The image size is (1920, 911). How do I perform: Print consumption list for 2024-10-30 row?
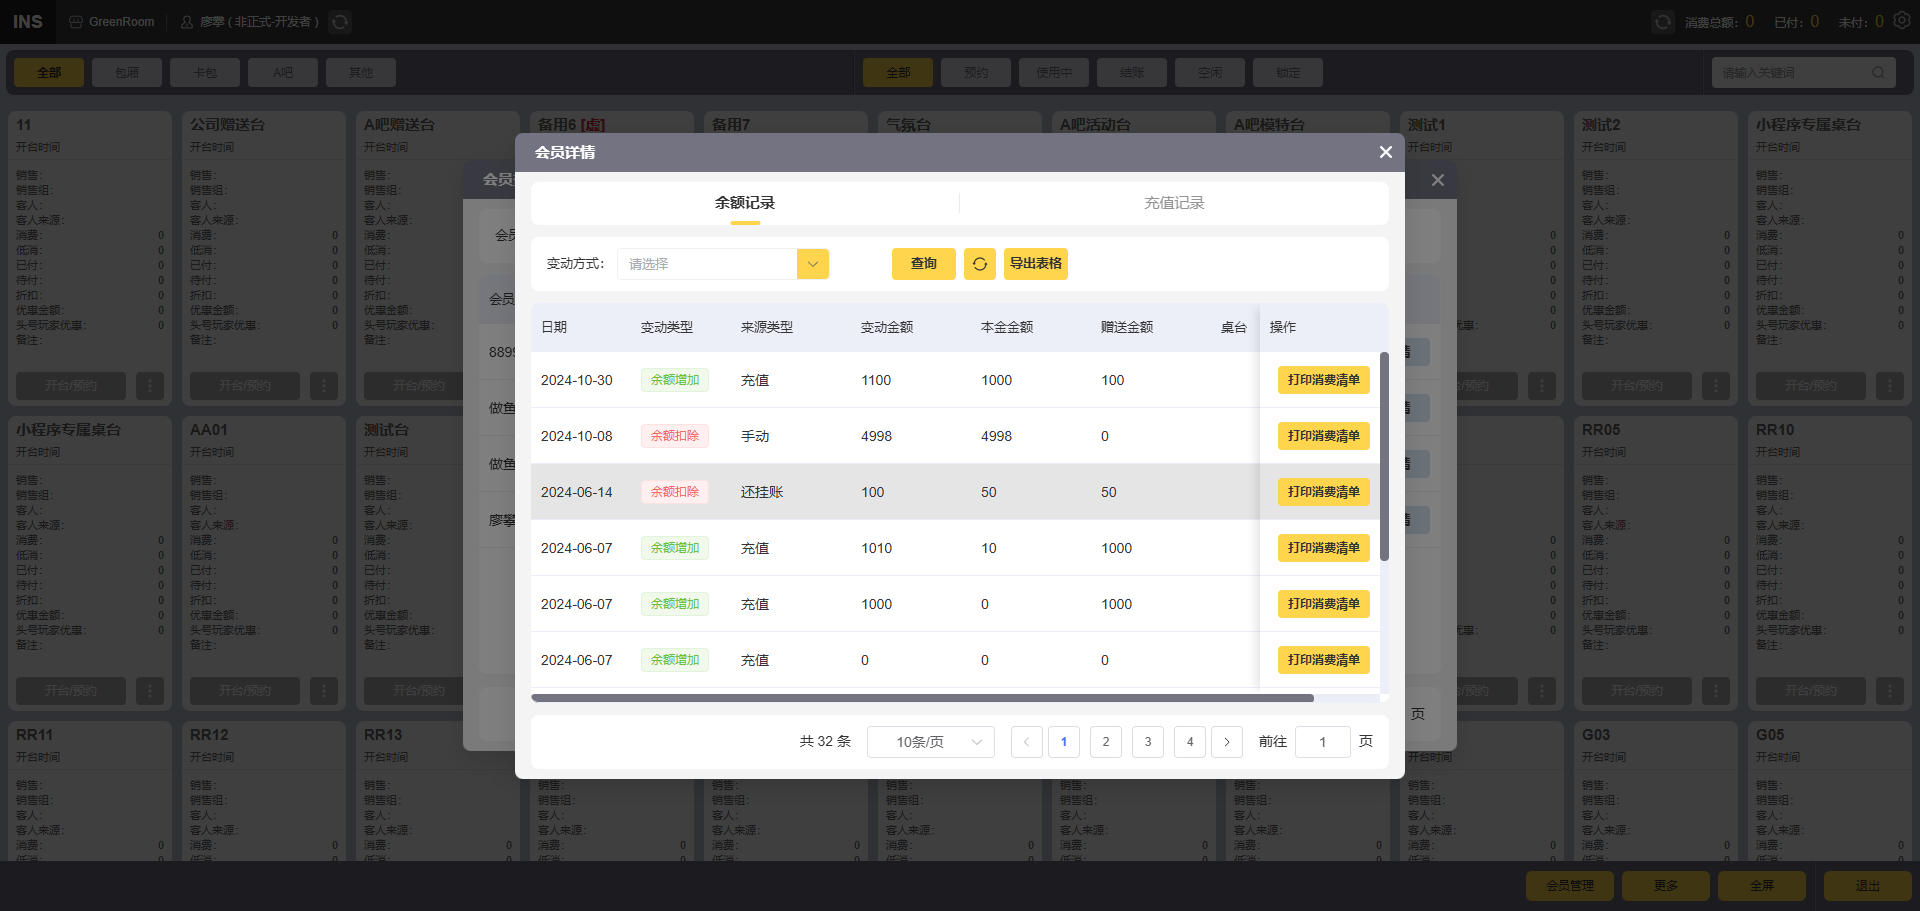(x=1324, y=380)
